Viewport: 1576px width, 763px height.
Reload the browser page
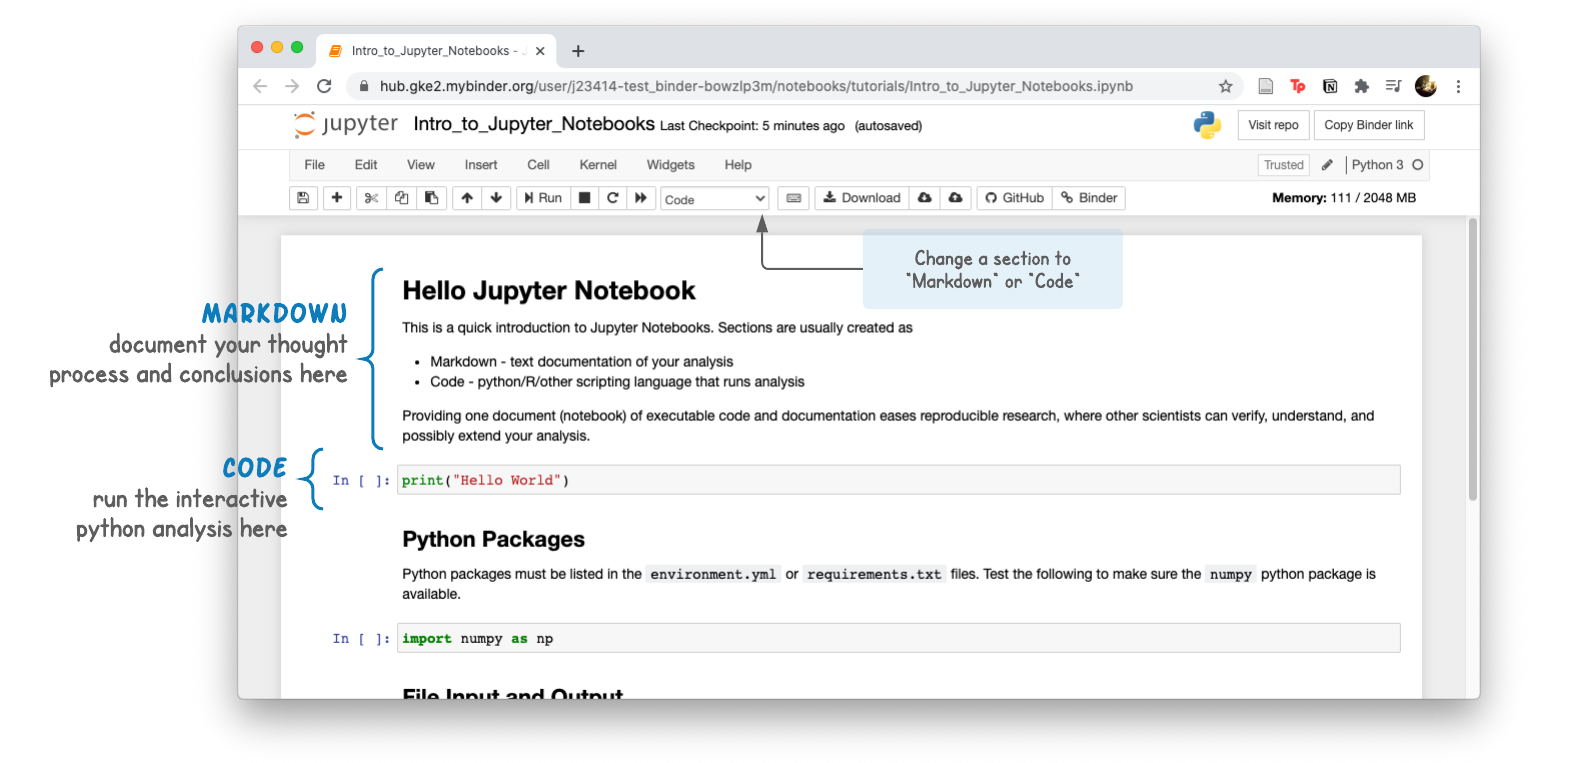[x=324, y=86]
